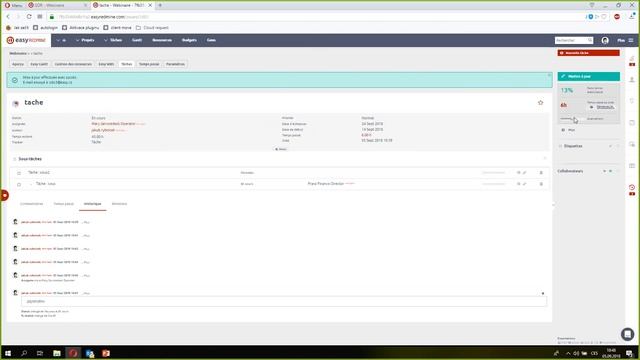The height and width of the screenshot is (360, 640).
Task: Open the user avatar profile menu
Action: pyautogui.click(x=605, y=40)
